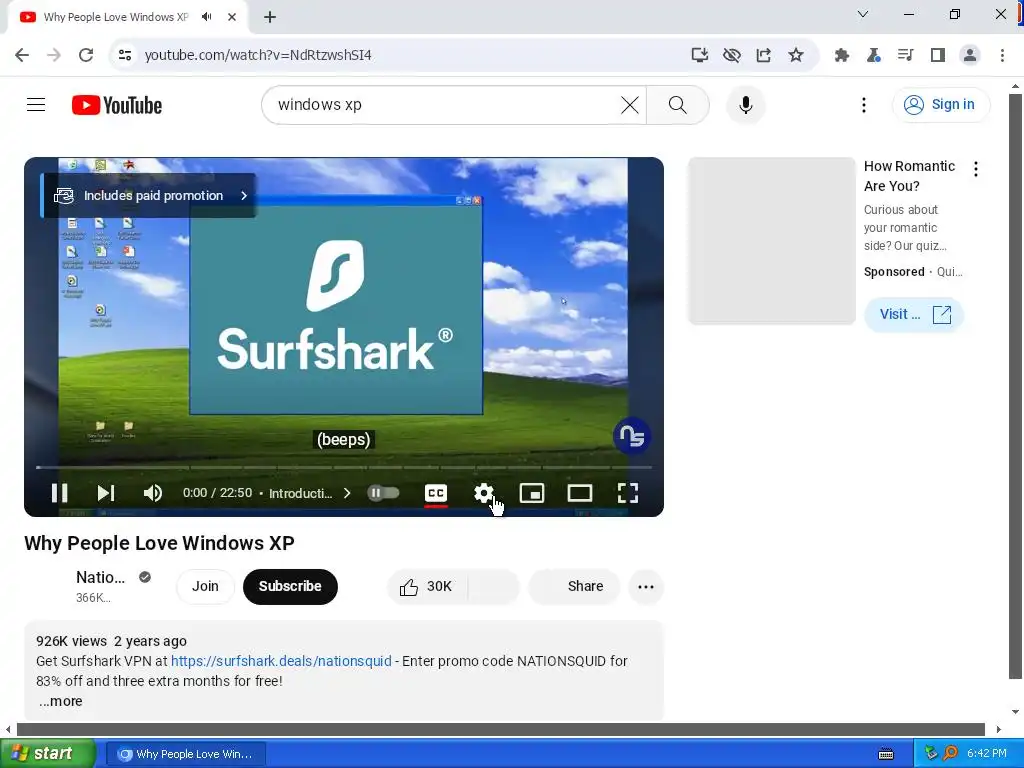1024x768 pixels.
Task: Expand the Introduction chapter chevron
Action: pos(347,493)
